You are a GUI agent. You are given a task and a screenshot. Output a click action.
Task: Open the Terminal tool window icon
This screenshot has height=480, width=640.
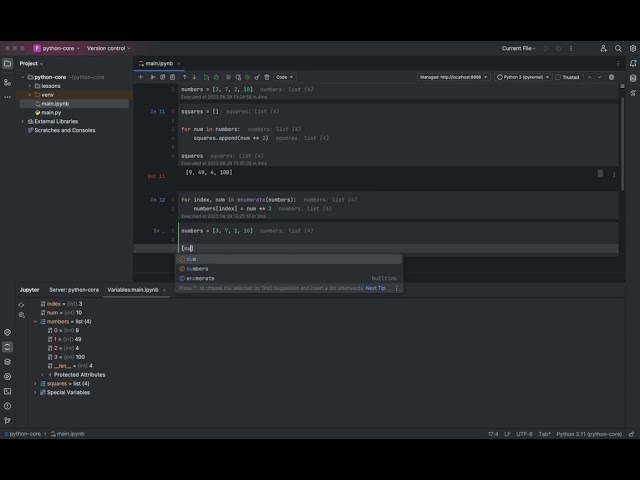7,391
